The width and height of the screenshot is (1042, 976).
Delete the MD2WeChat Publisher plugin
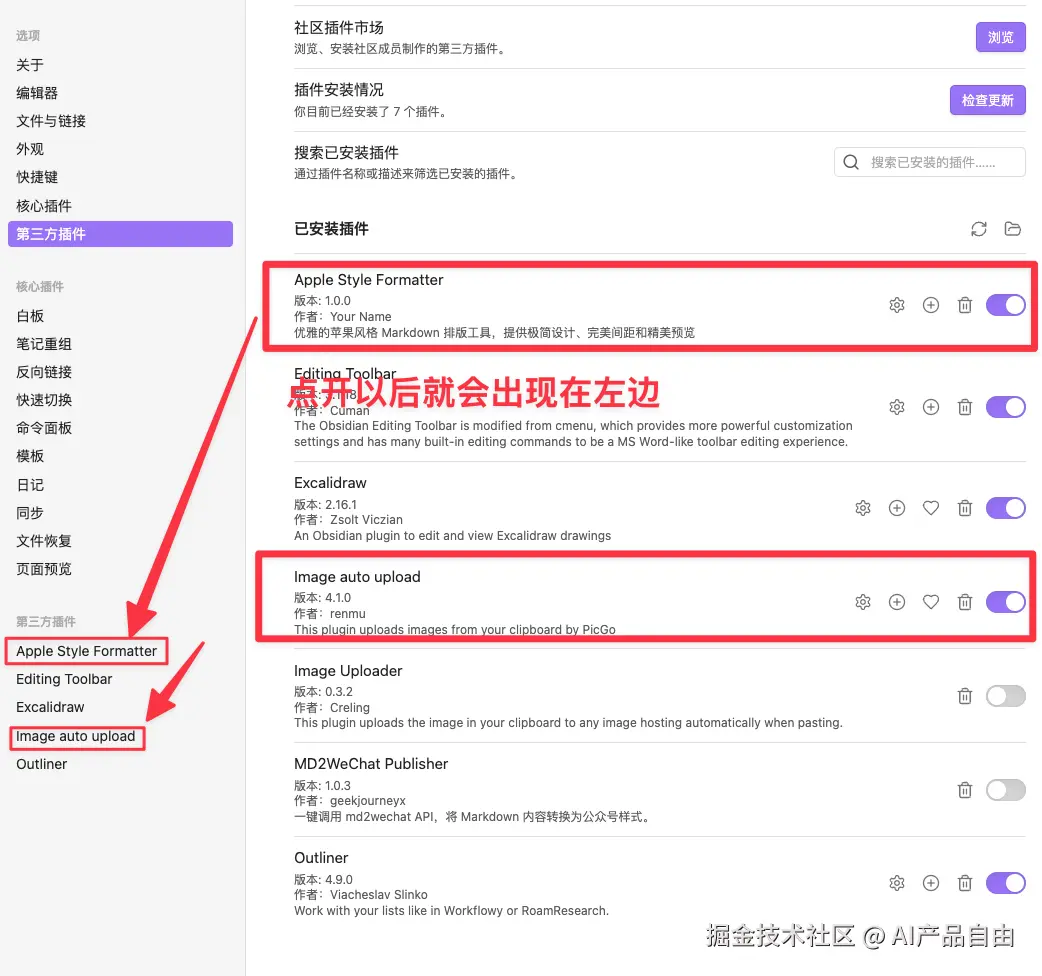click(964, 790)
